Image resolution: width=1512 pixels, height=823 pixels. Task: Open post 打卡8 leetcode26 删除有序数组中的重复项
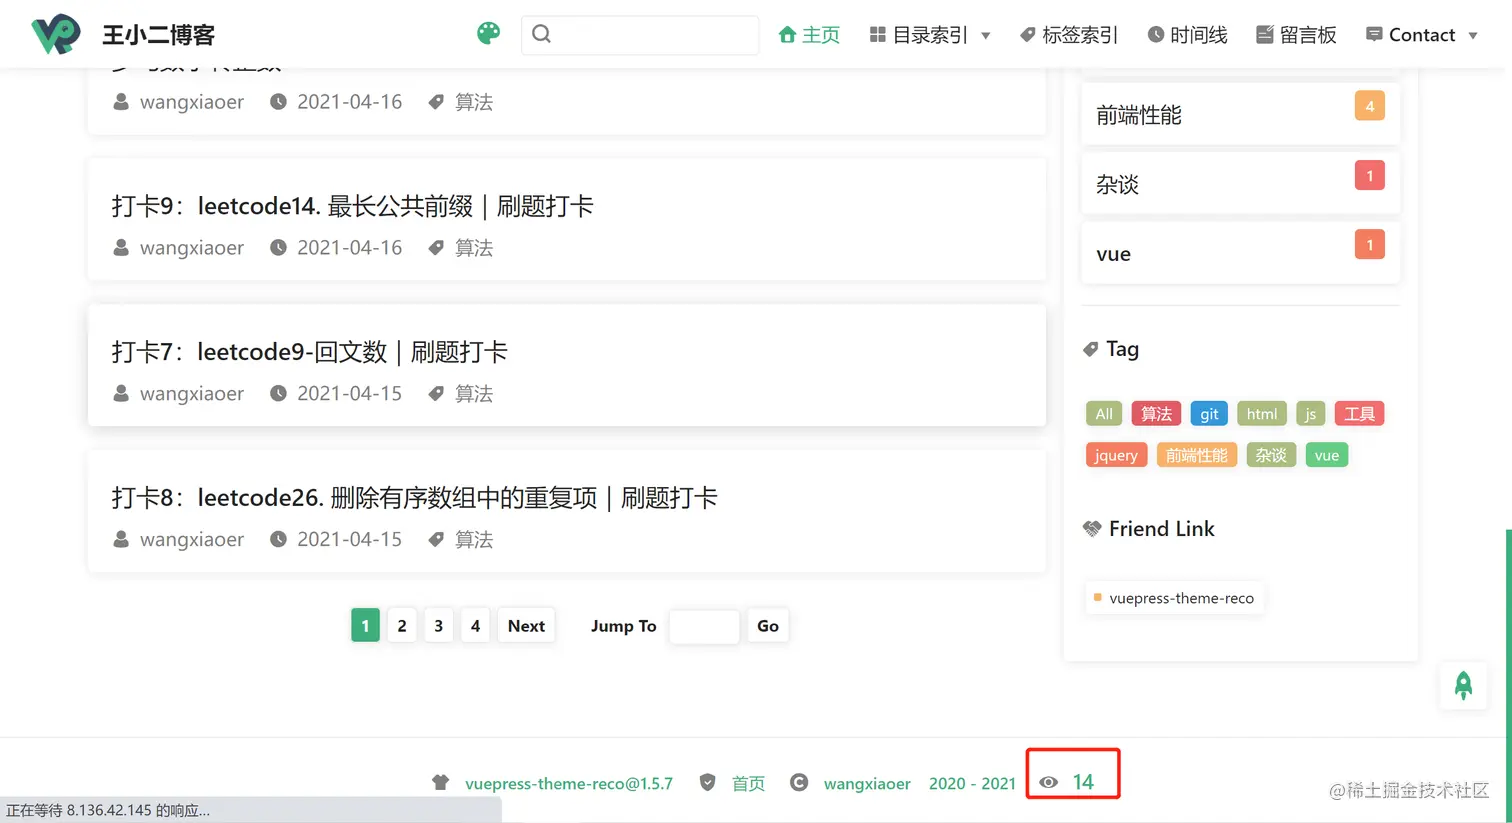[x=414, y=498]
